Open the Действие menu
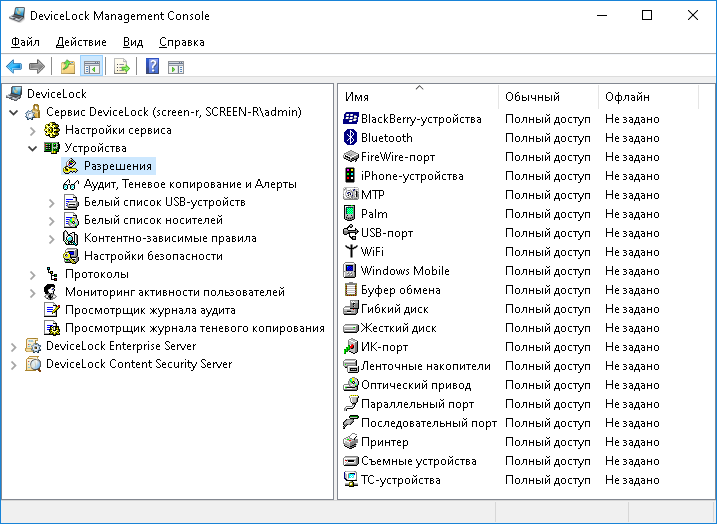717x524 pixels. (x=81, y=42)
